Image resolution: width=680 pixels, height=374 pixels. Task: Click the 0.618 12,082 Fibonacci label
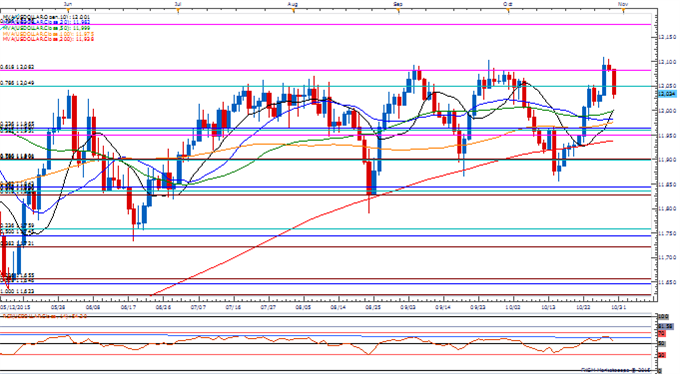17,67
